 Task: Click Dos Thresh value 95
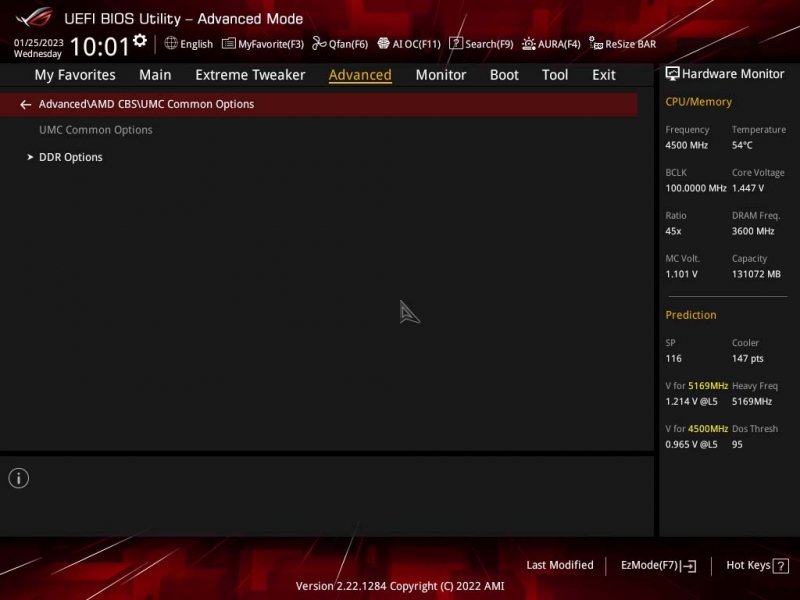(x=737, y=444)
